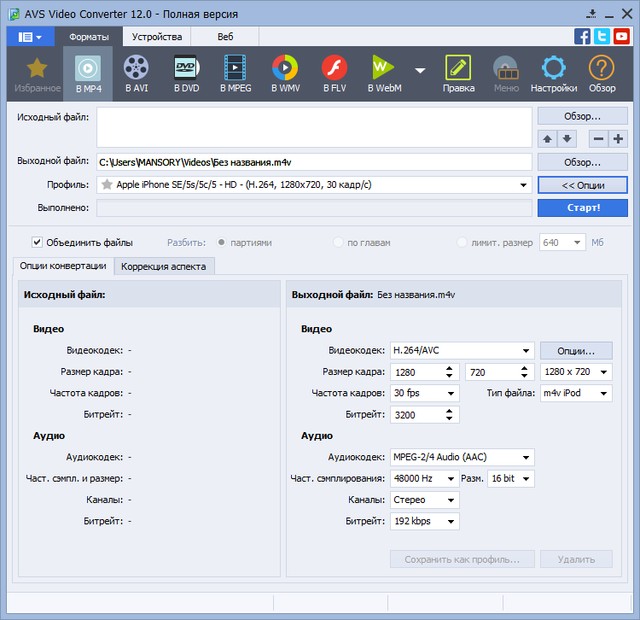
Task: Select the 'по главам' radio option
Action: 339,242
